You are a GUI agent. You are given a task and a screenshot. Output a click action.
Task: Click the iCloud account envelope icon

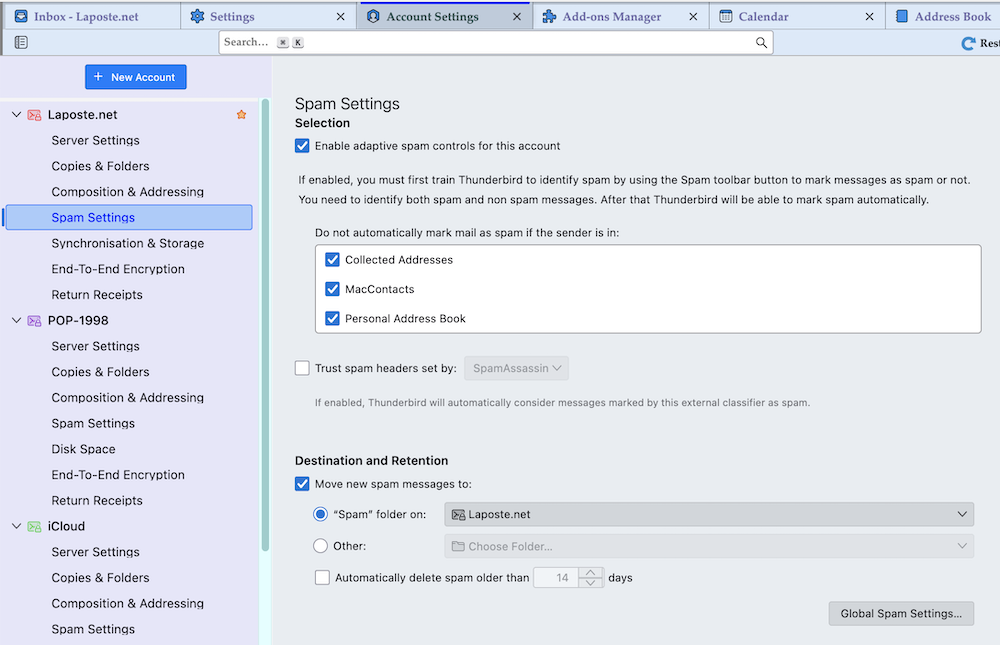[x=34, y=527]
